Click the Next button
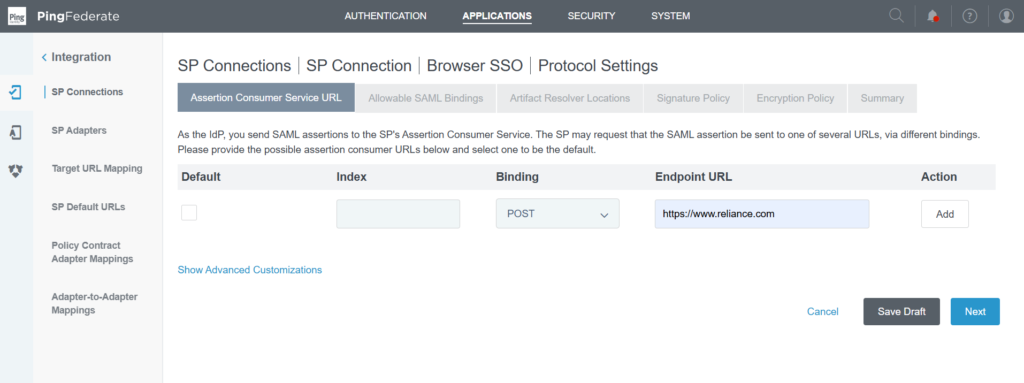This screenshot has width=1024, height=383. coord(975,312)
